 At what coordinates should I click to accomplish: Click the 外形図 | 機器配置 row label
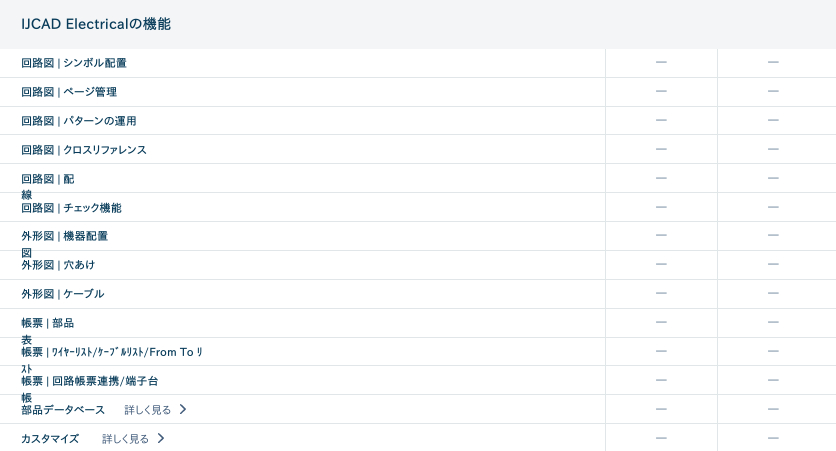pos(65,237)
